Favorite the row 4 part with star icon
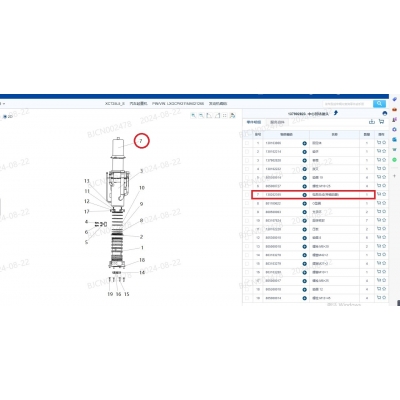 click(x=384, y=169)
